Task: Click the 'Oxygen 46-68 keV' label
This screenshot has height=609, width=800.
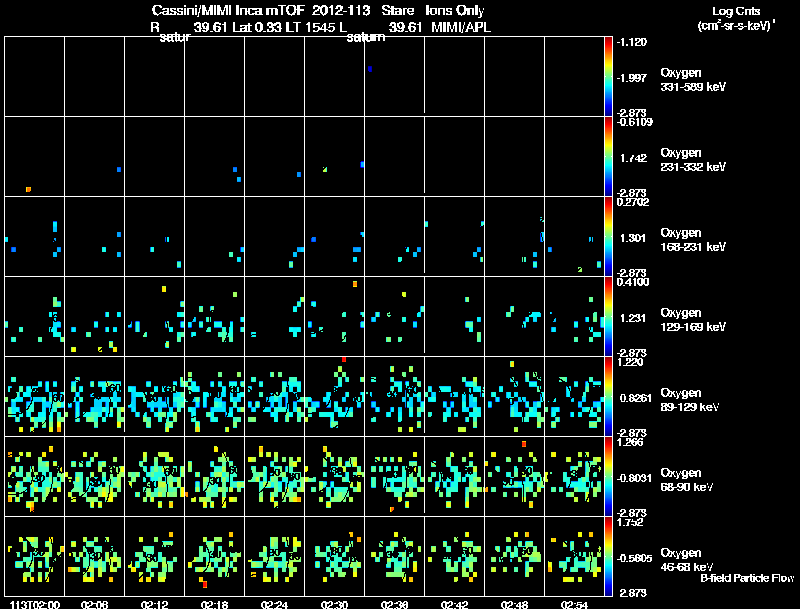Action: [687, 560]
